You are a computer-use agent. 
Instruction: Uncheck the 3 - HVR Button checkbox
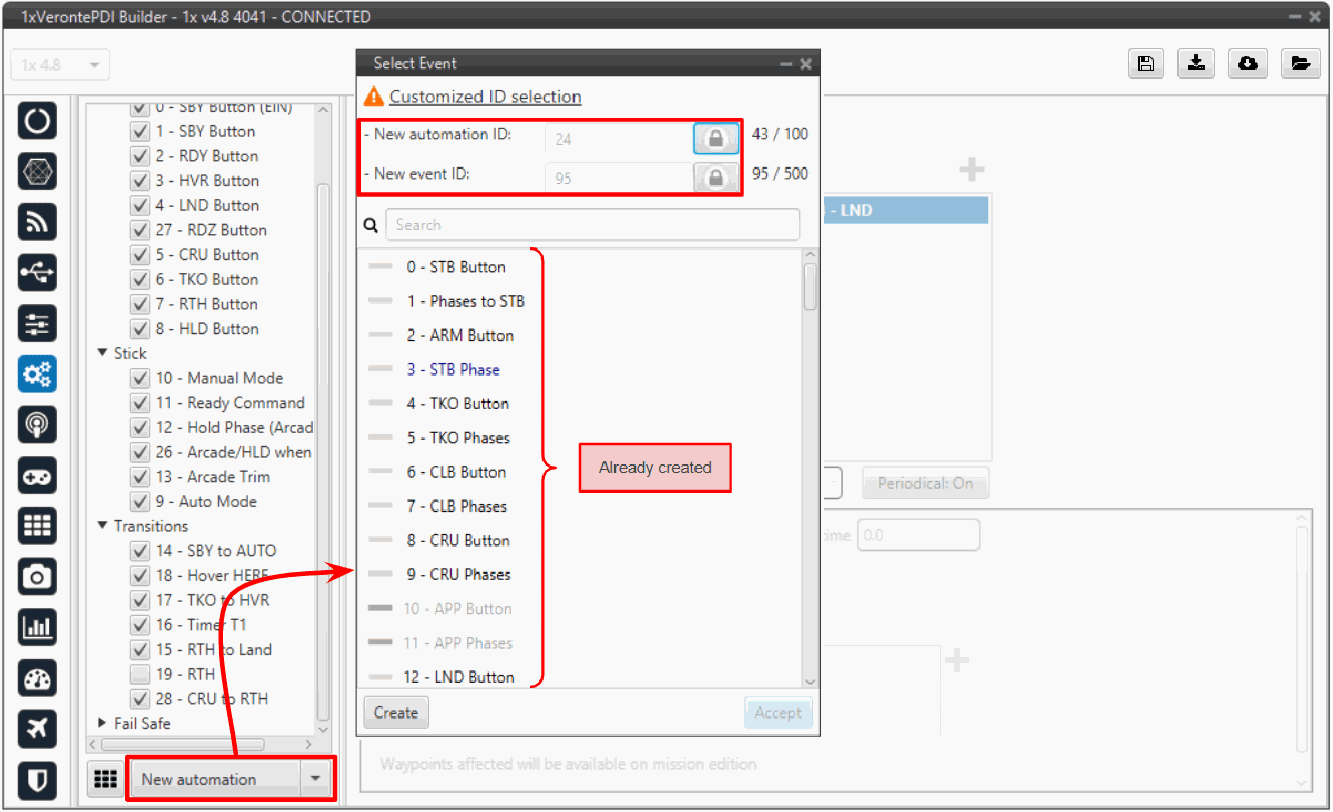pyautogui.click(x=140, y=181)
